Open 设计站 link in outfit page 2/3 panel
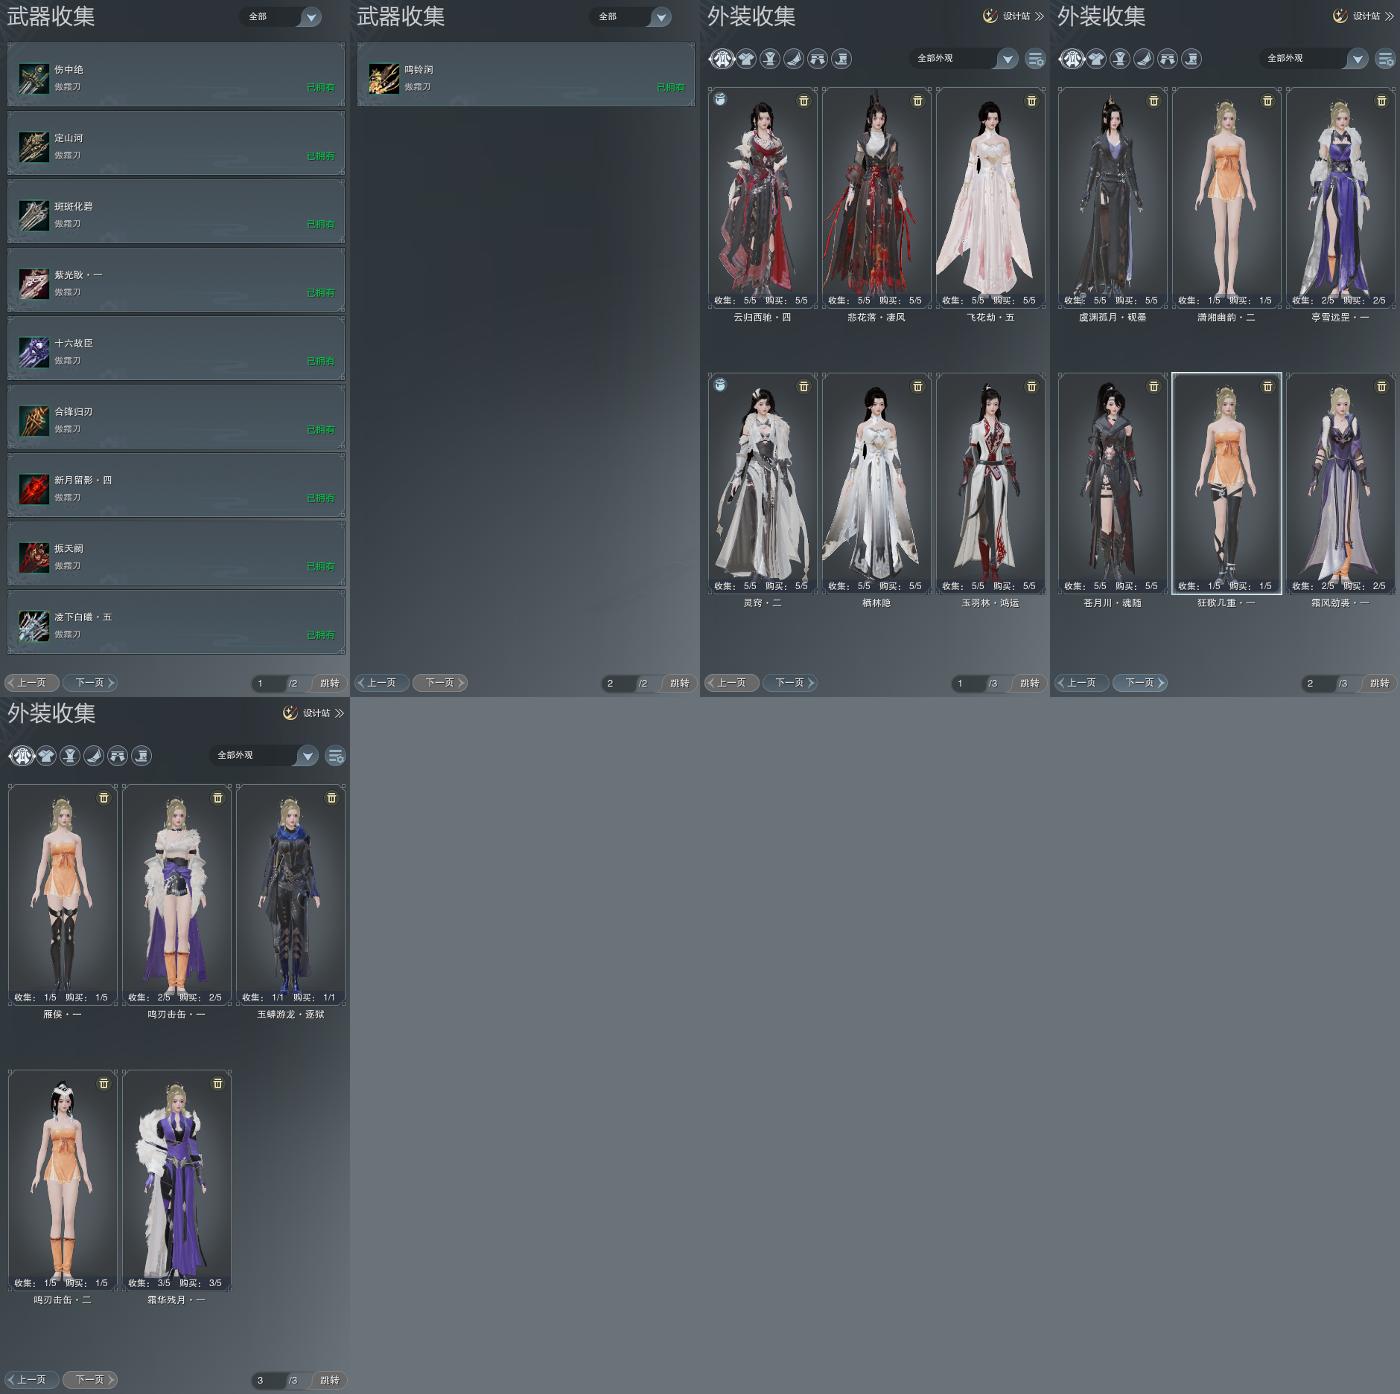This screenshot has width=1400, height=1394. pyautogui.click(x=1363, y=16)
